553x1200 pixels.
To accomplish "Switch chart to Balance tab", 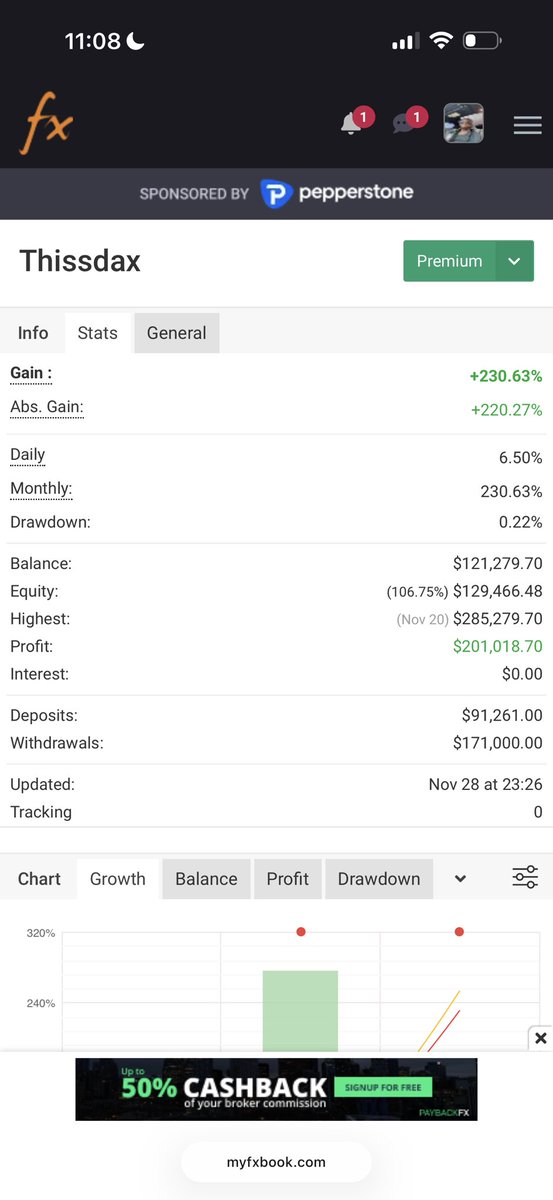I will [206, 879].
